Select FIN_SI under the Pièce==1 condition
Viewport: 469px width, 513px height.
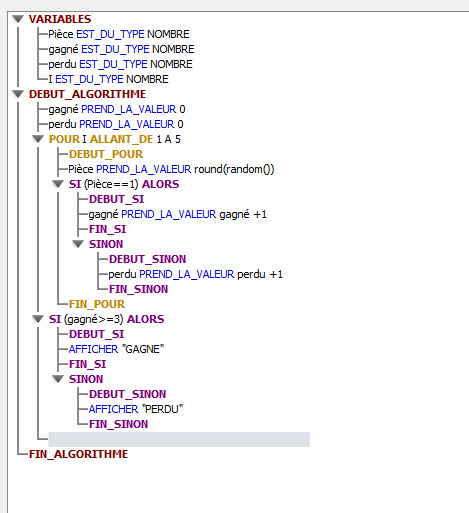point(107,229)
